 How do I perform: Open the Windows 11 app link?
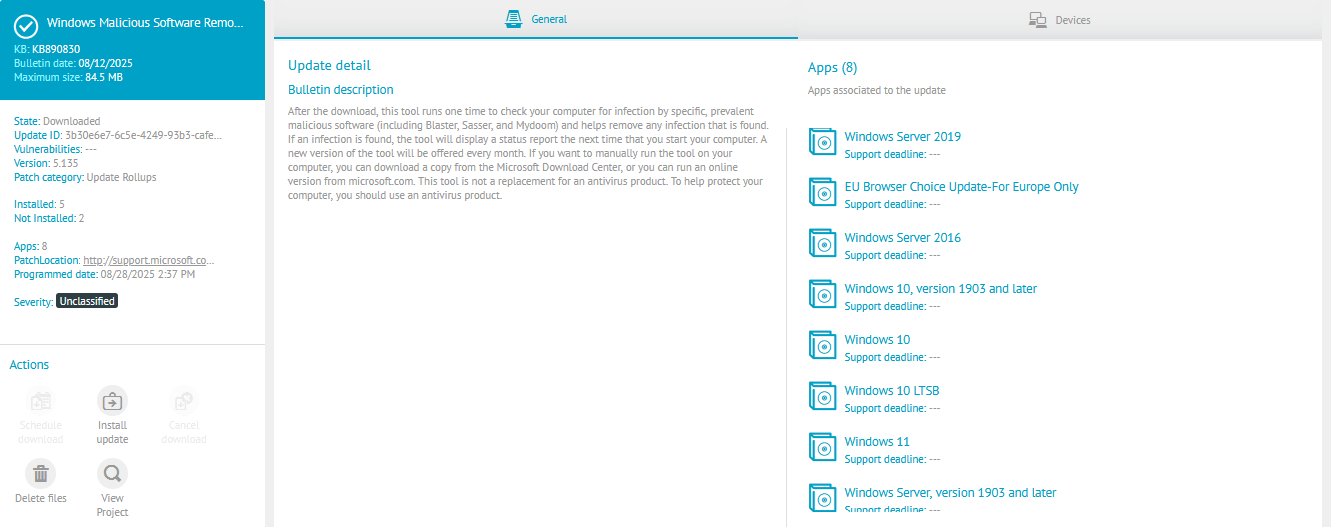pyautogui.click(x=877, y=442)
